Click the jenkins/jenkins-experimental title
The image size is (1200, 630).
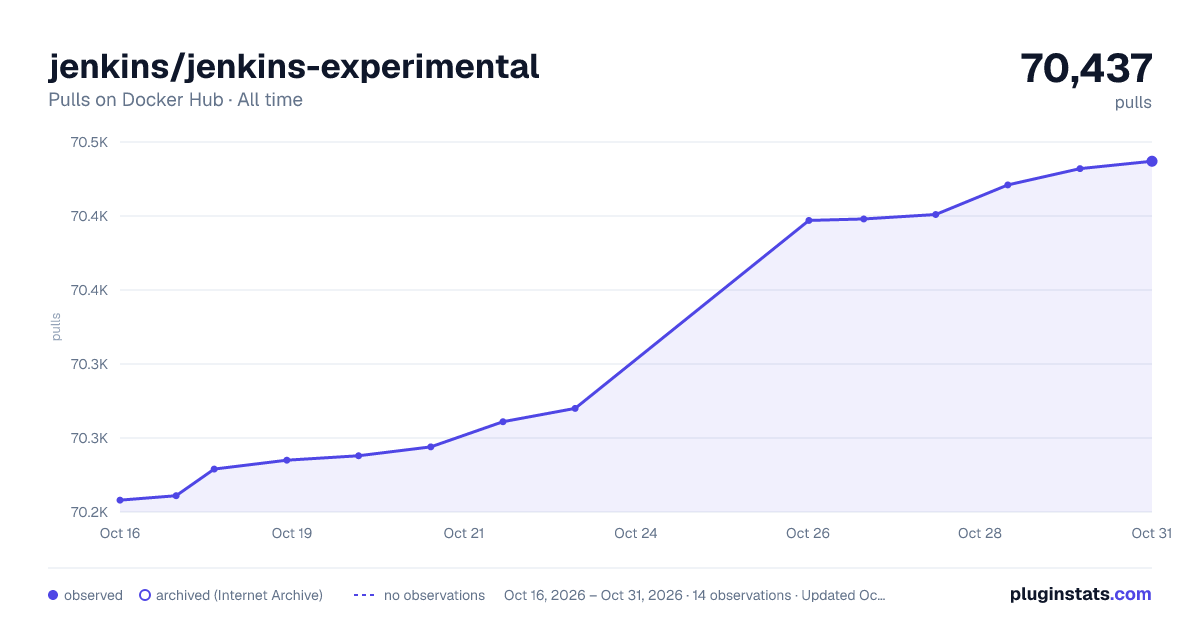(x=294, y=66)
